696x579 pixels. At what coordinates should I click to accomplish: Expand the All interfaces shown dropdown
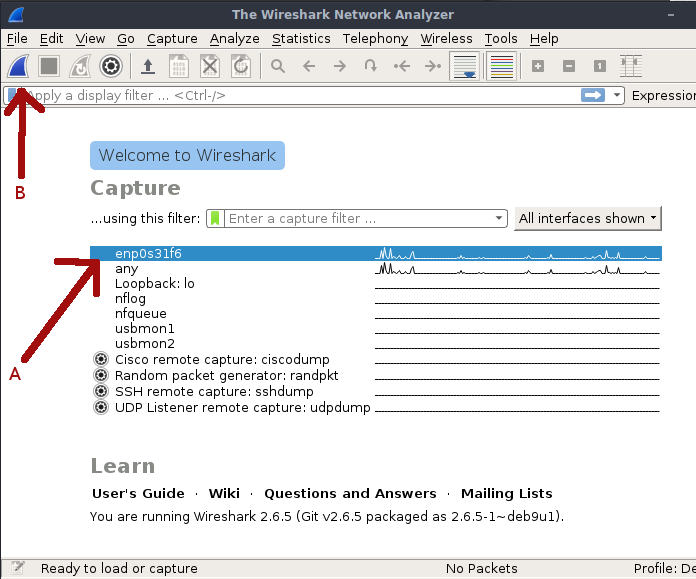click(x=588, y=218)
